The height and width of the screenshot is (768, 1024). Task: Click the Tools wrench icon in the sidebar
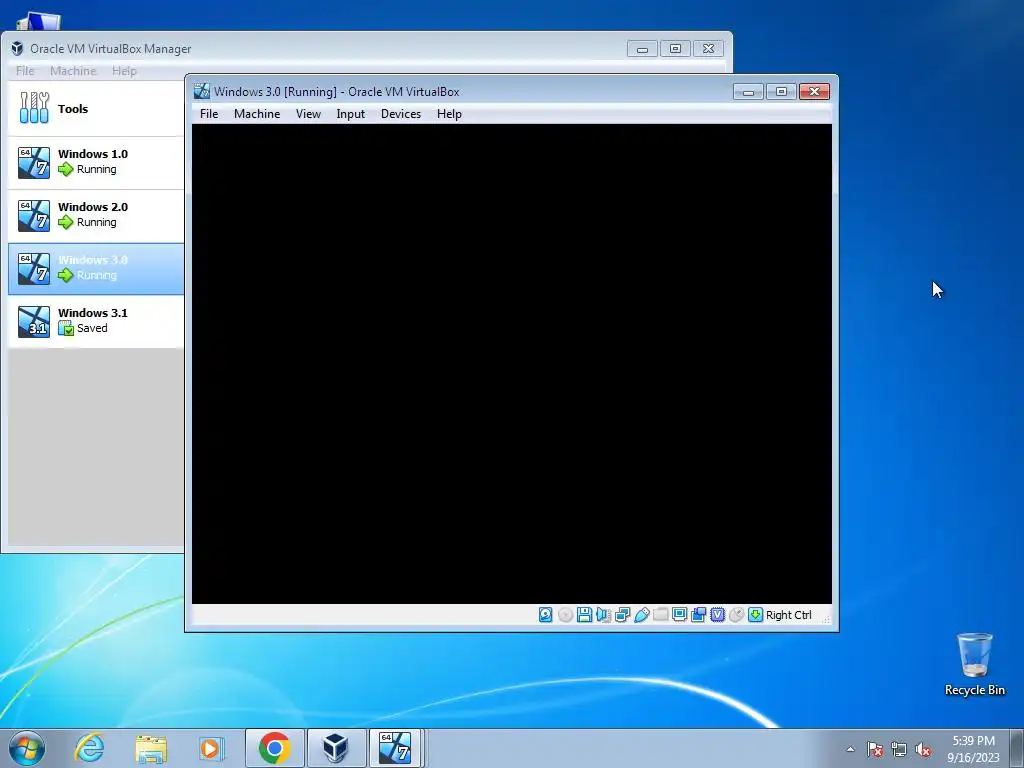coord(34,108)
